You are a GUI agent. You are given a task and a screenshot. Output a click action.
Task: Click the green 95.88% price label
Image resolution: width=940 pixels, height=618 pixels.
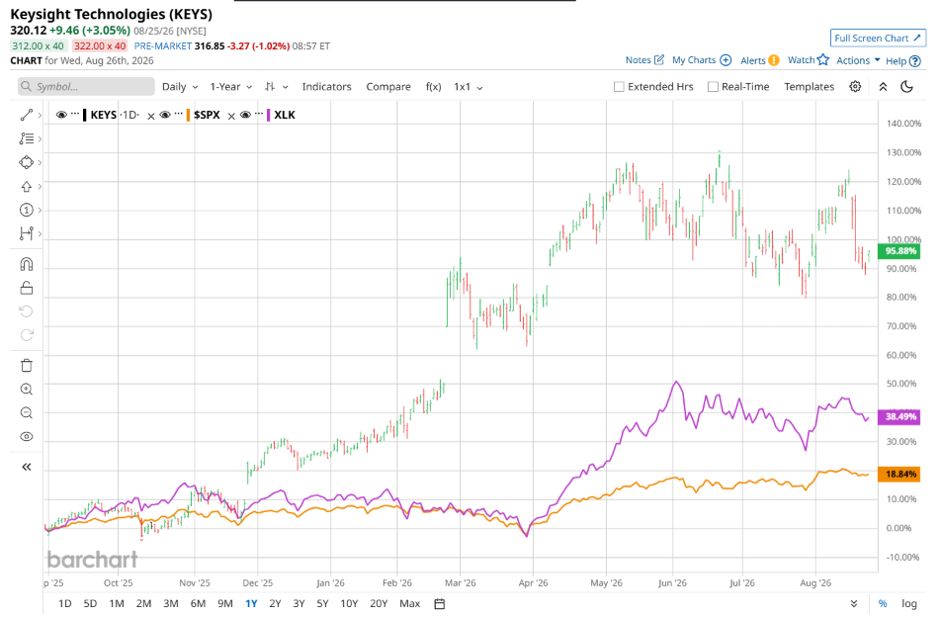coord(899,251)
